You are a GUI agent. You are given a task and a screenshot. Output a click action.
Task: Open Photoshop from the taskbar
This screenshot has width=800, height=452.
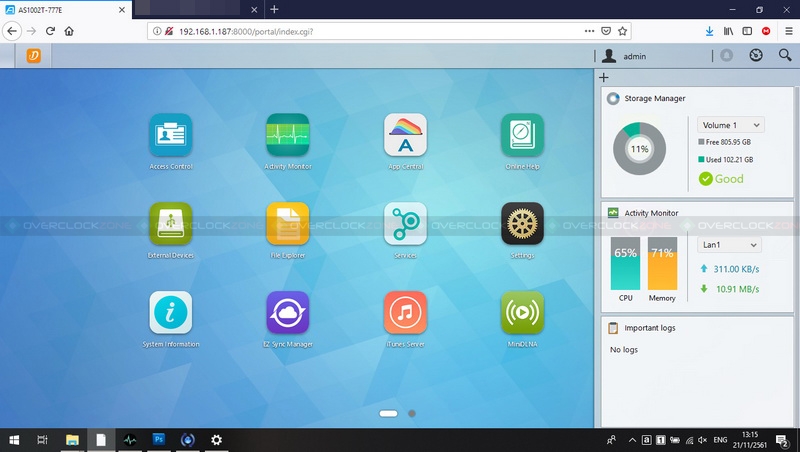159,440
